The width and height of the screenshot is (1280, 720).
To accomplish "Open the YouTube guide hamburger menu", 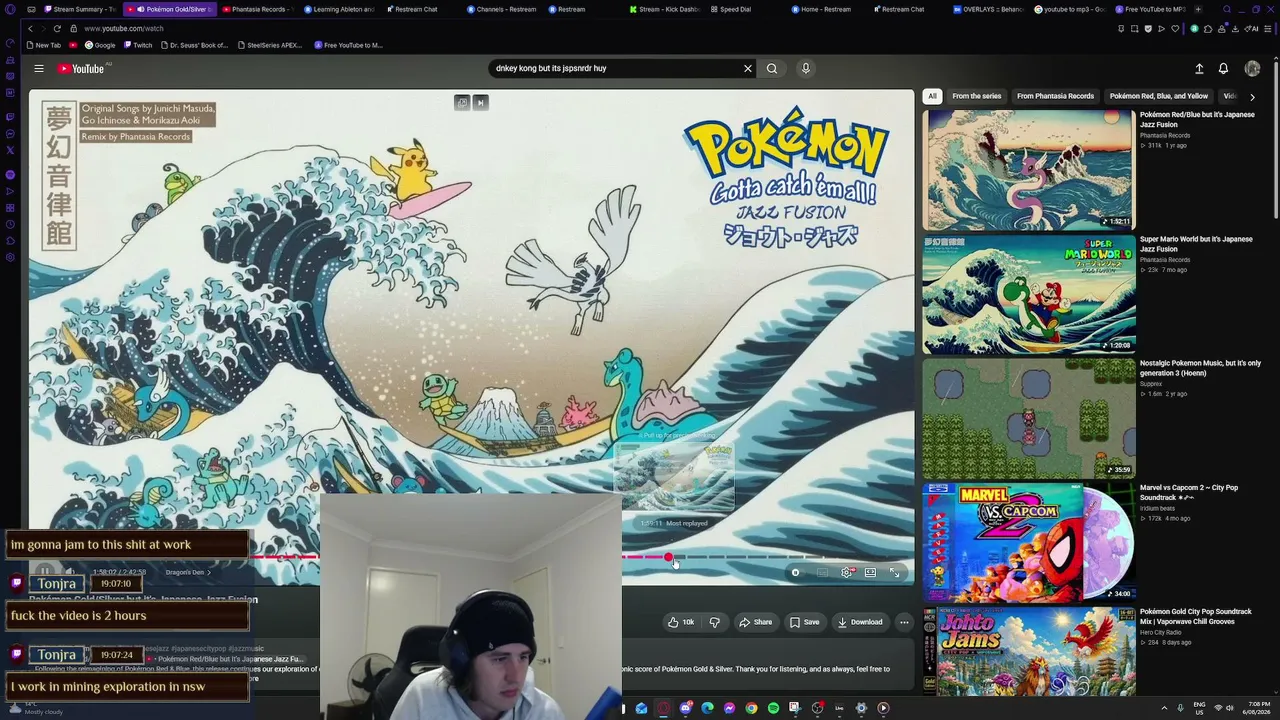I will pos(39,69).
